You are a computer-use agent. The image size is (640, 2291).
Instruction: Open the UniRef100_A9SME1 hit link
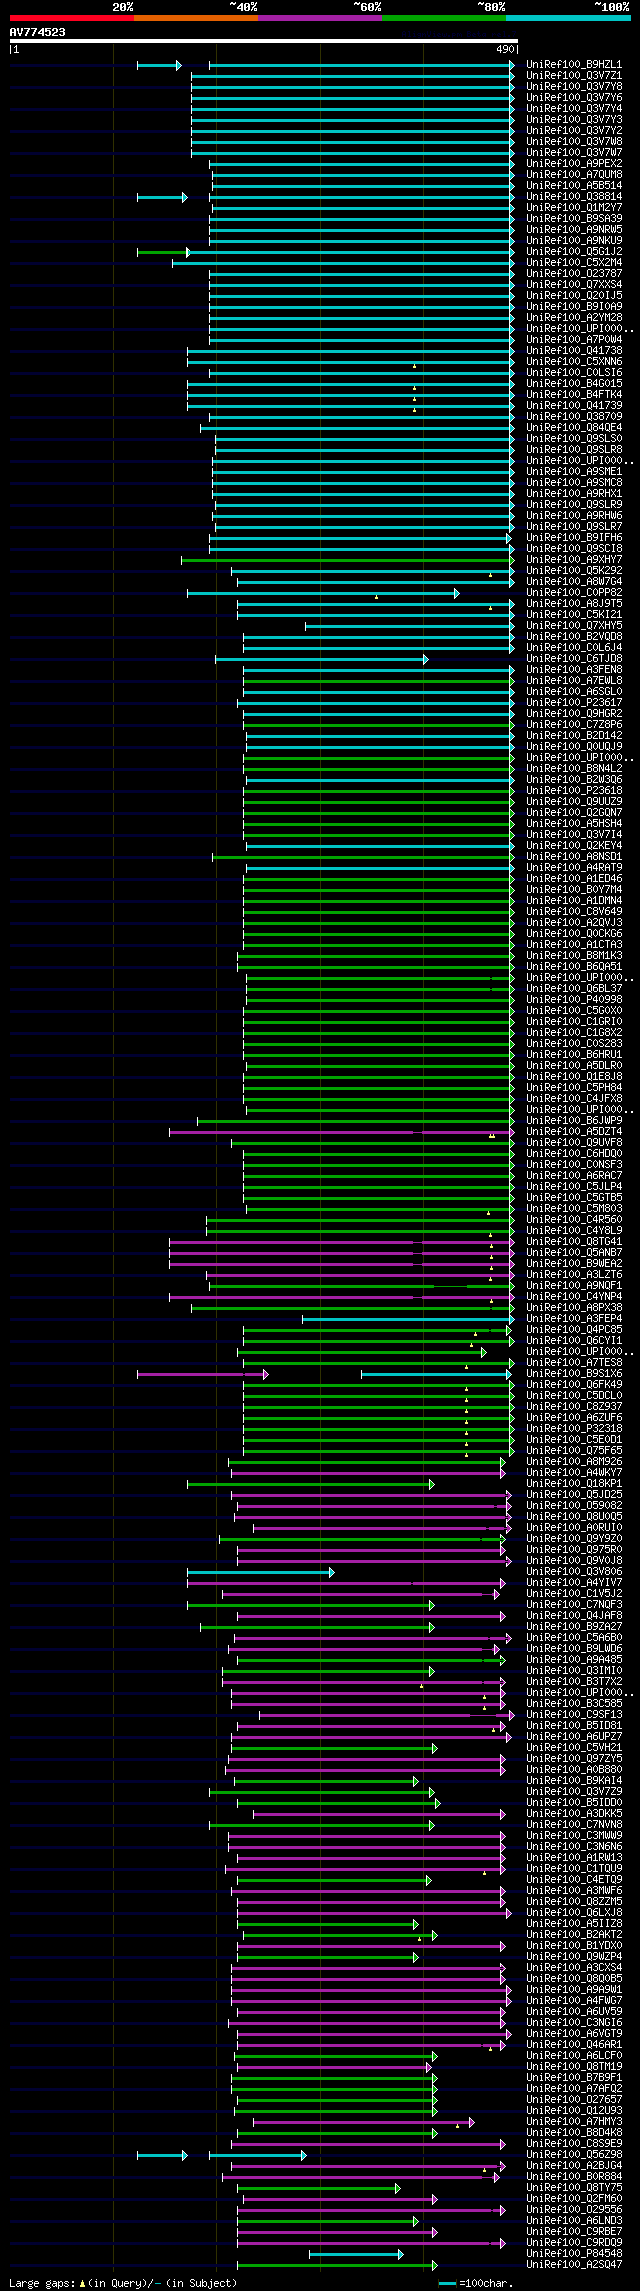(x=574, y=472)
